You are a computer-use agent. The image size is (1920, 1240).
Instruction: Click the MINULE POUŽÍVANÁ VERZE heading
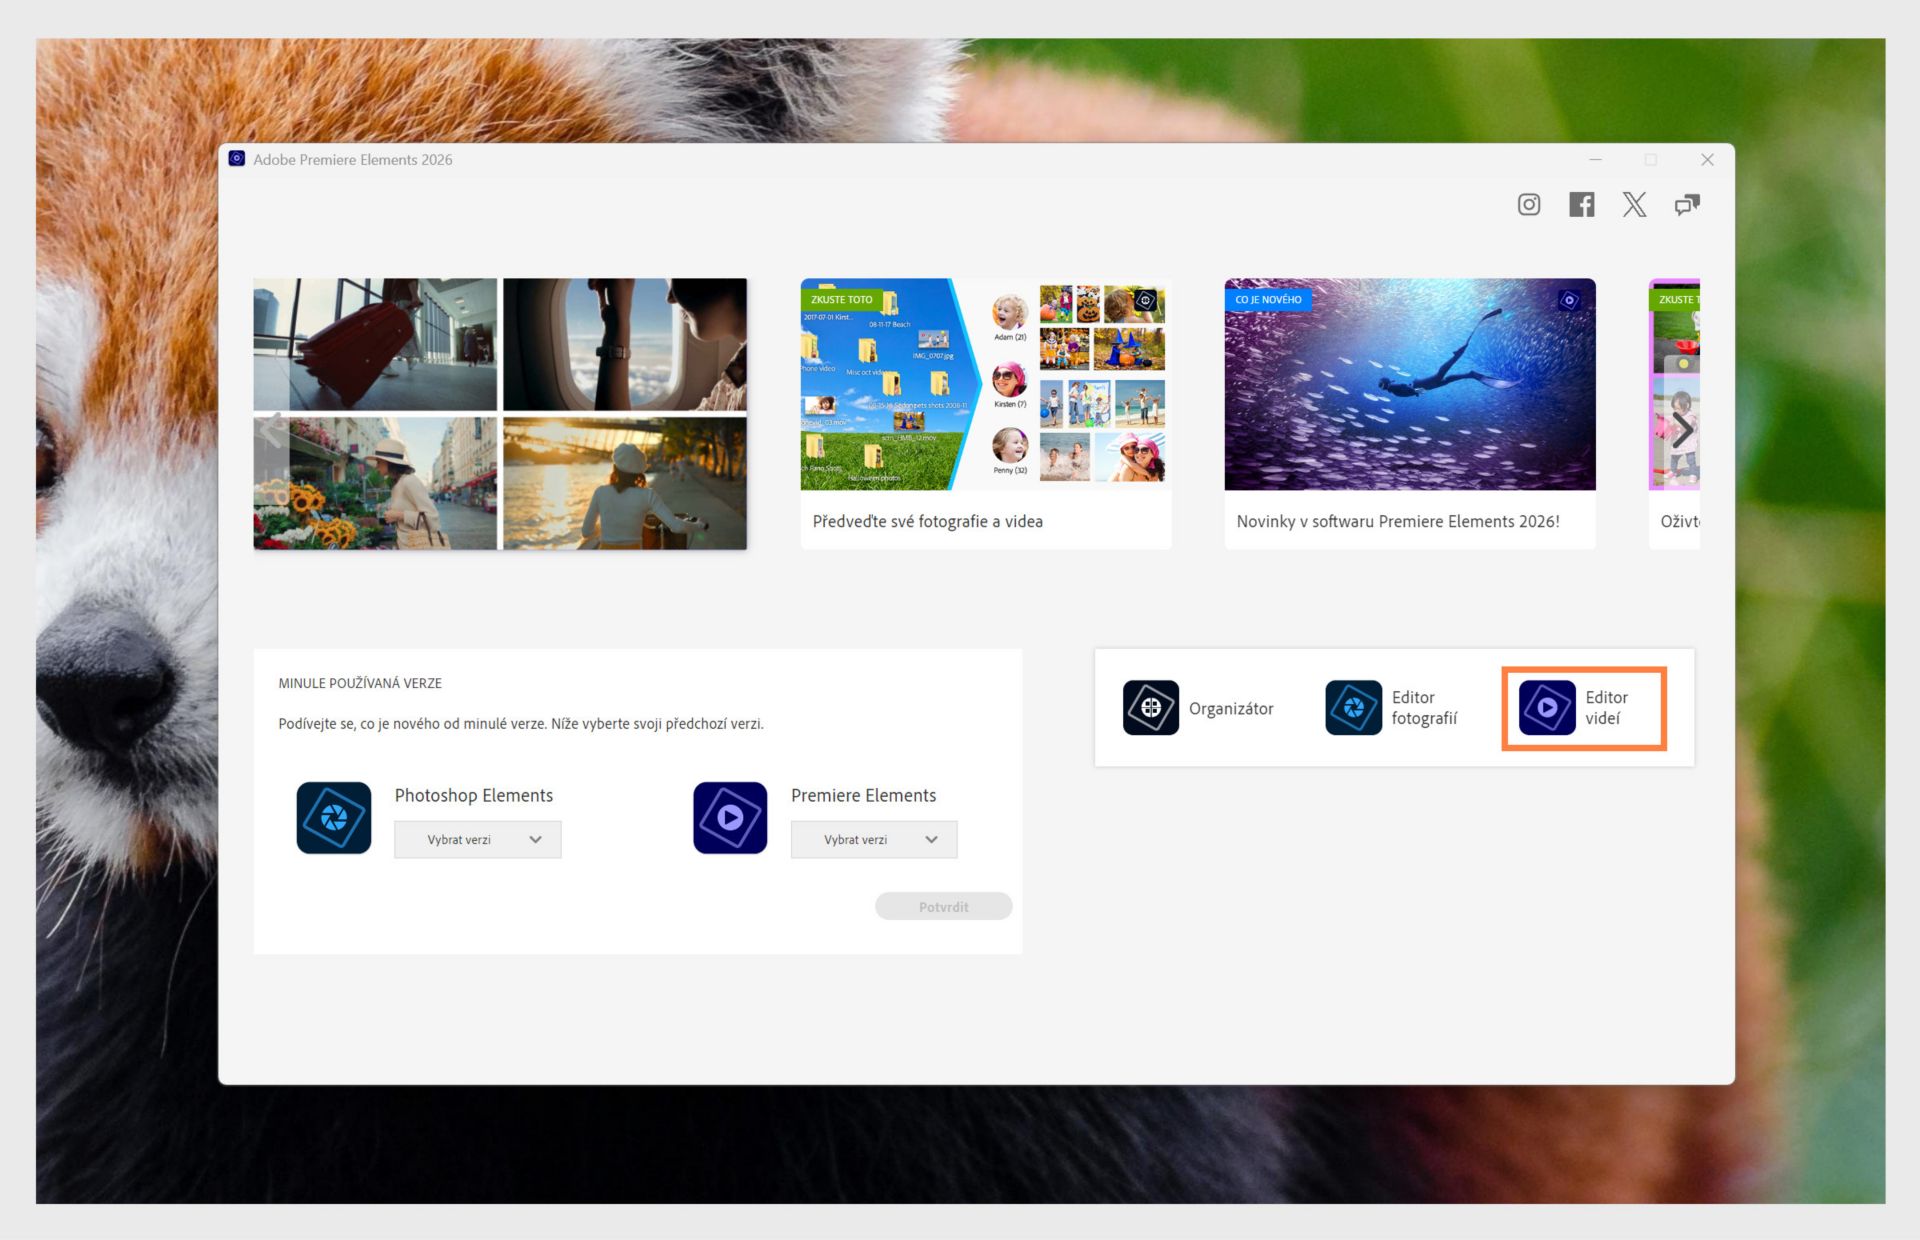click(x=360, y=684)
